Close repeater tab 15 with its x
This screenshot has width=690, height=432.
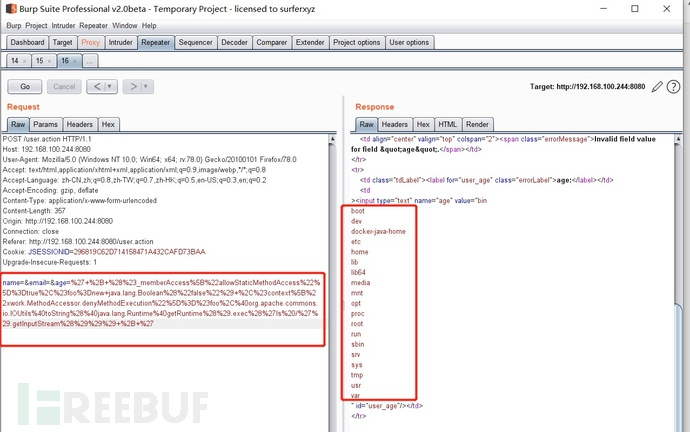coord(50,61)
